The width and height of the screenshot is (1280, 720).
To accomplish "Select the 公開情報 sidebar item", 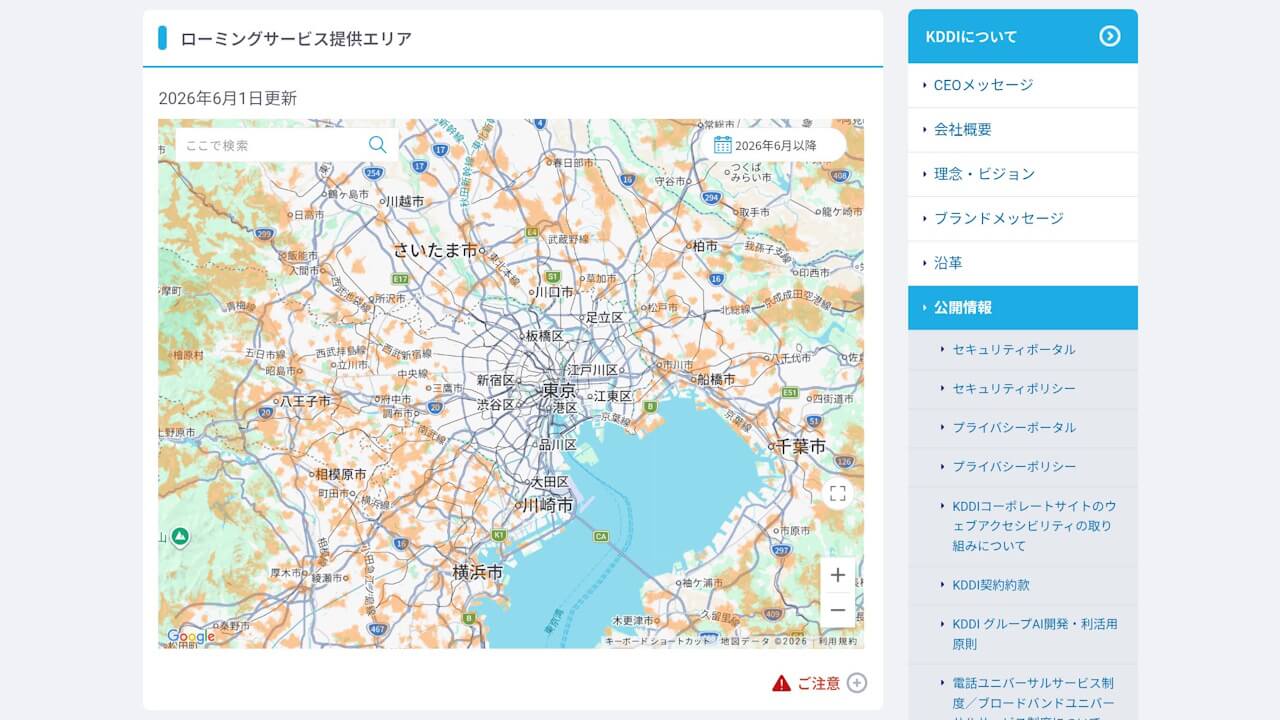I will pos(1023,307).
